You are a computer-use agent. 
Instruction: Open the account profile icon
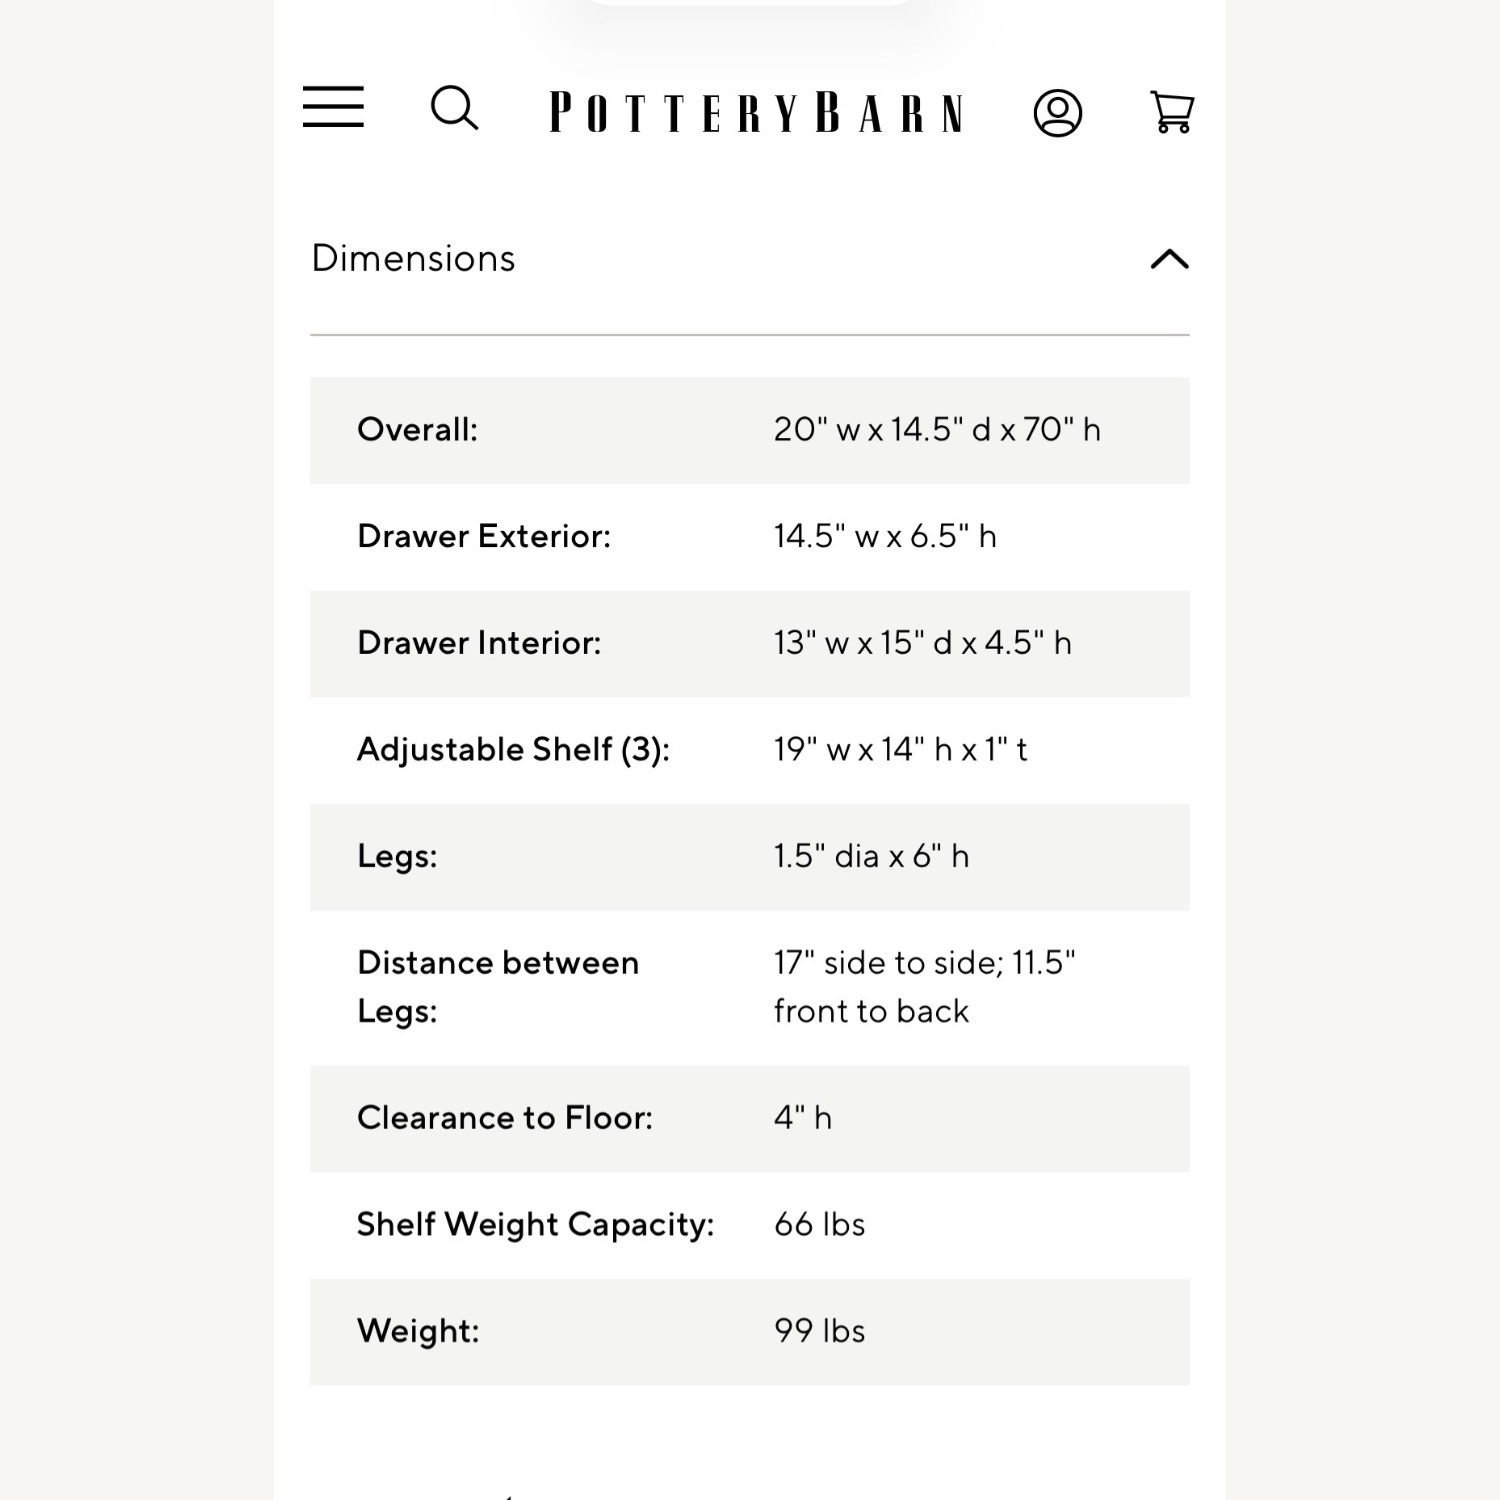tap(1057, 112)
